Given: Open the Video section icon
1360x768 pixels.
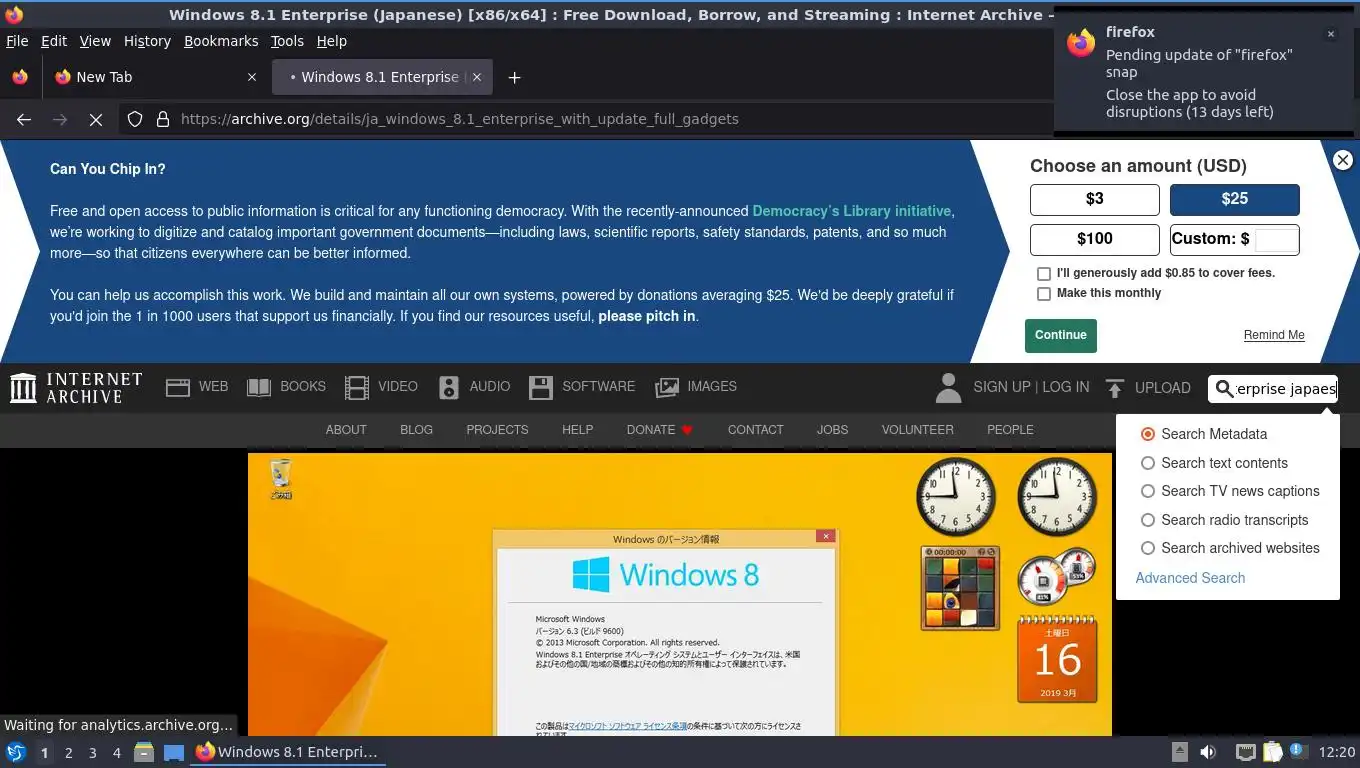Looking at the screenshot, I should [357, 388].
